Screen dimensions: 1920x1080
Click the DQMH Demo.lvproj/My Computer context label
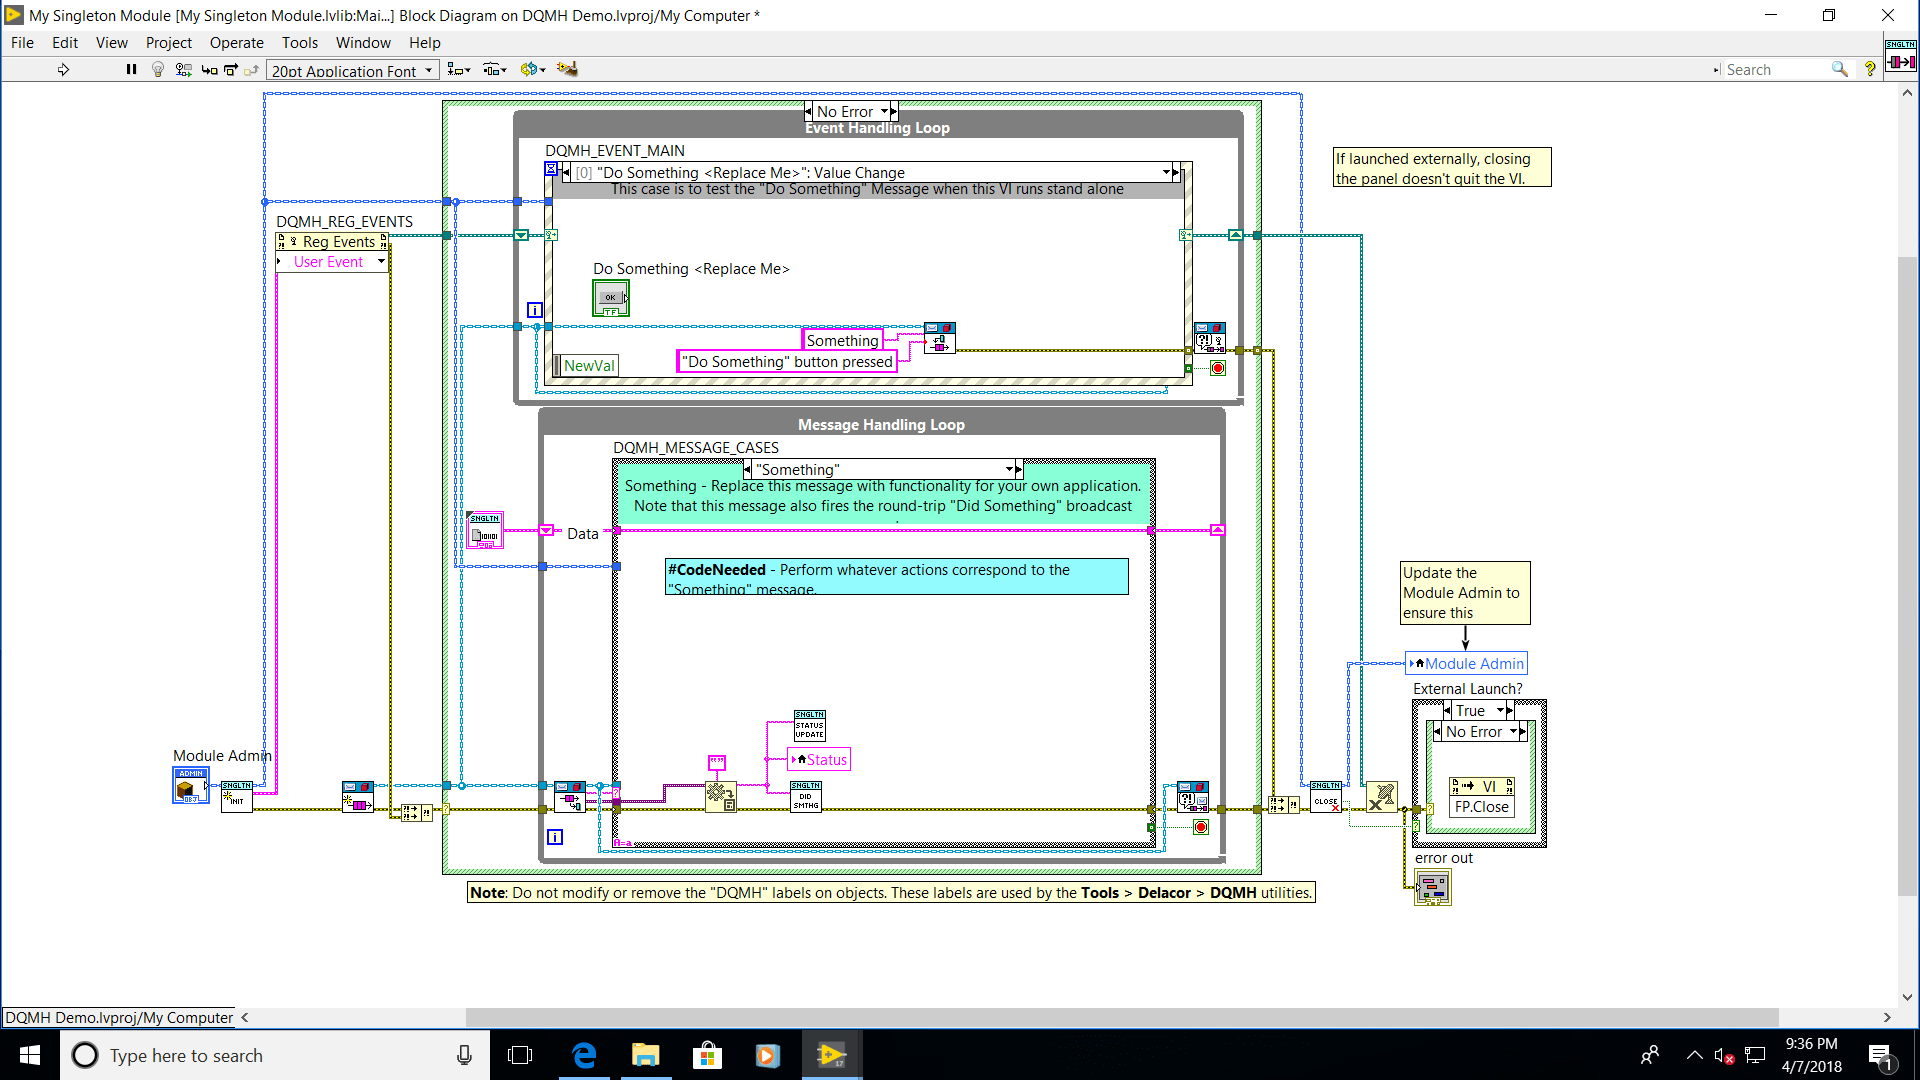point(118,1017)
